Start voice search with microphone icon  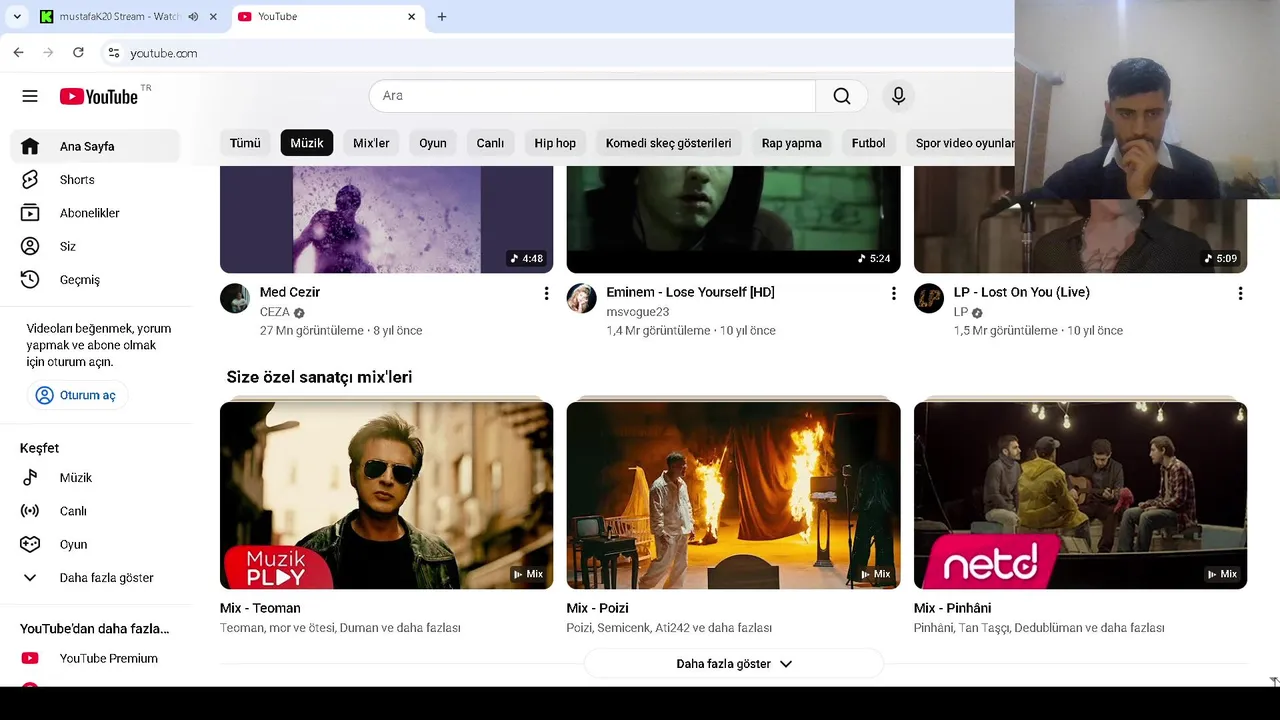(898, 96)
